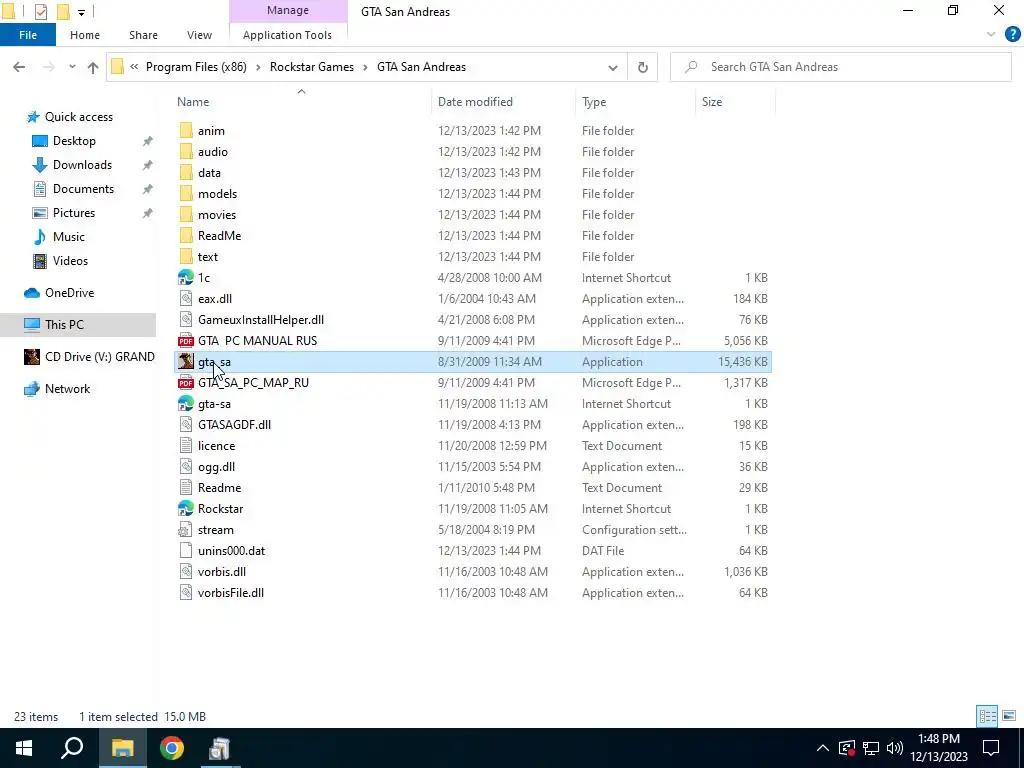Screen dimensions: 1024x768
Task: Refresh the GTA San Andreas folder
Action: (643, 67)
